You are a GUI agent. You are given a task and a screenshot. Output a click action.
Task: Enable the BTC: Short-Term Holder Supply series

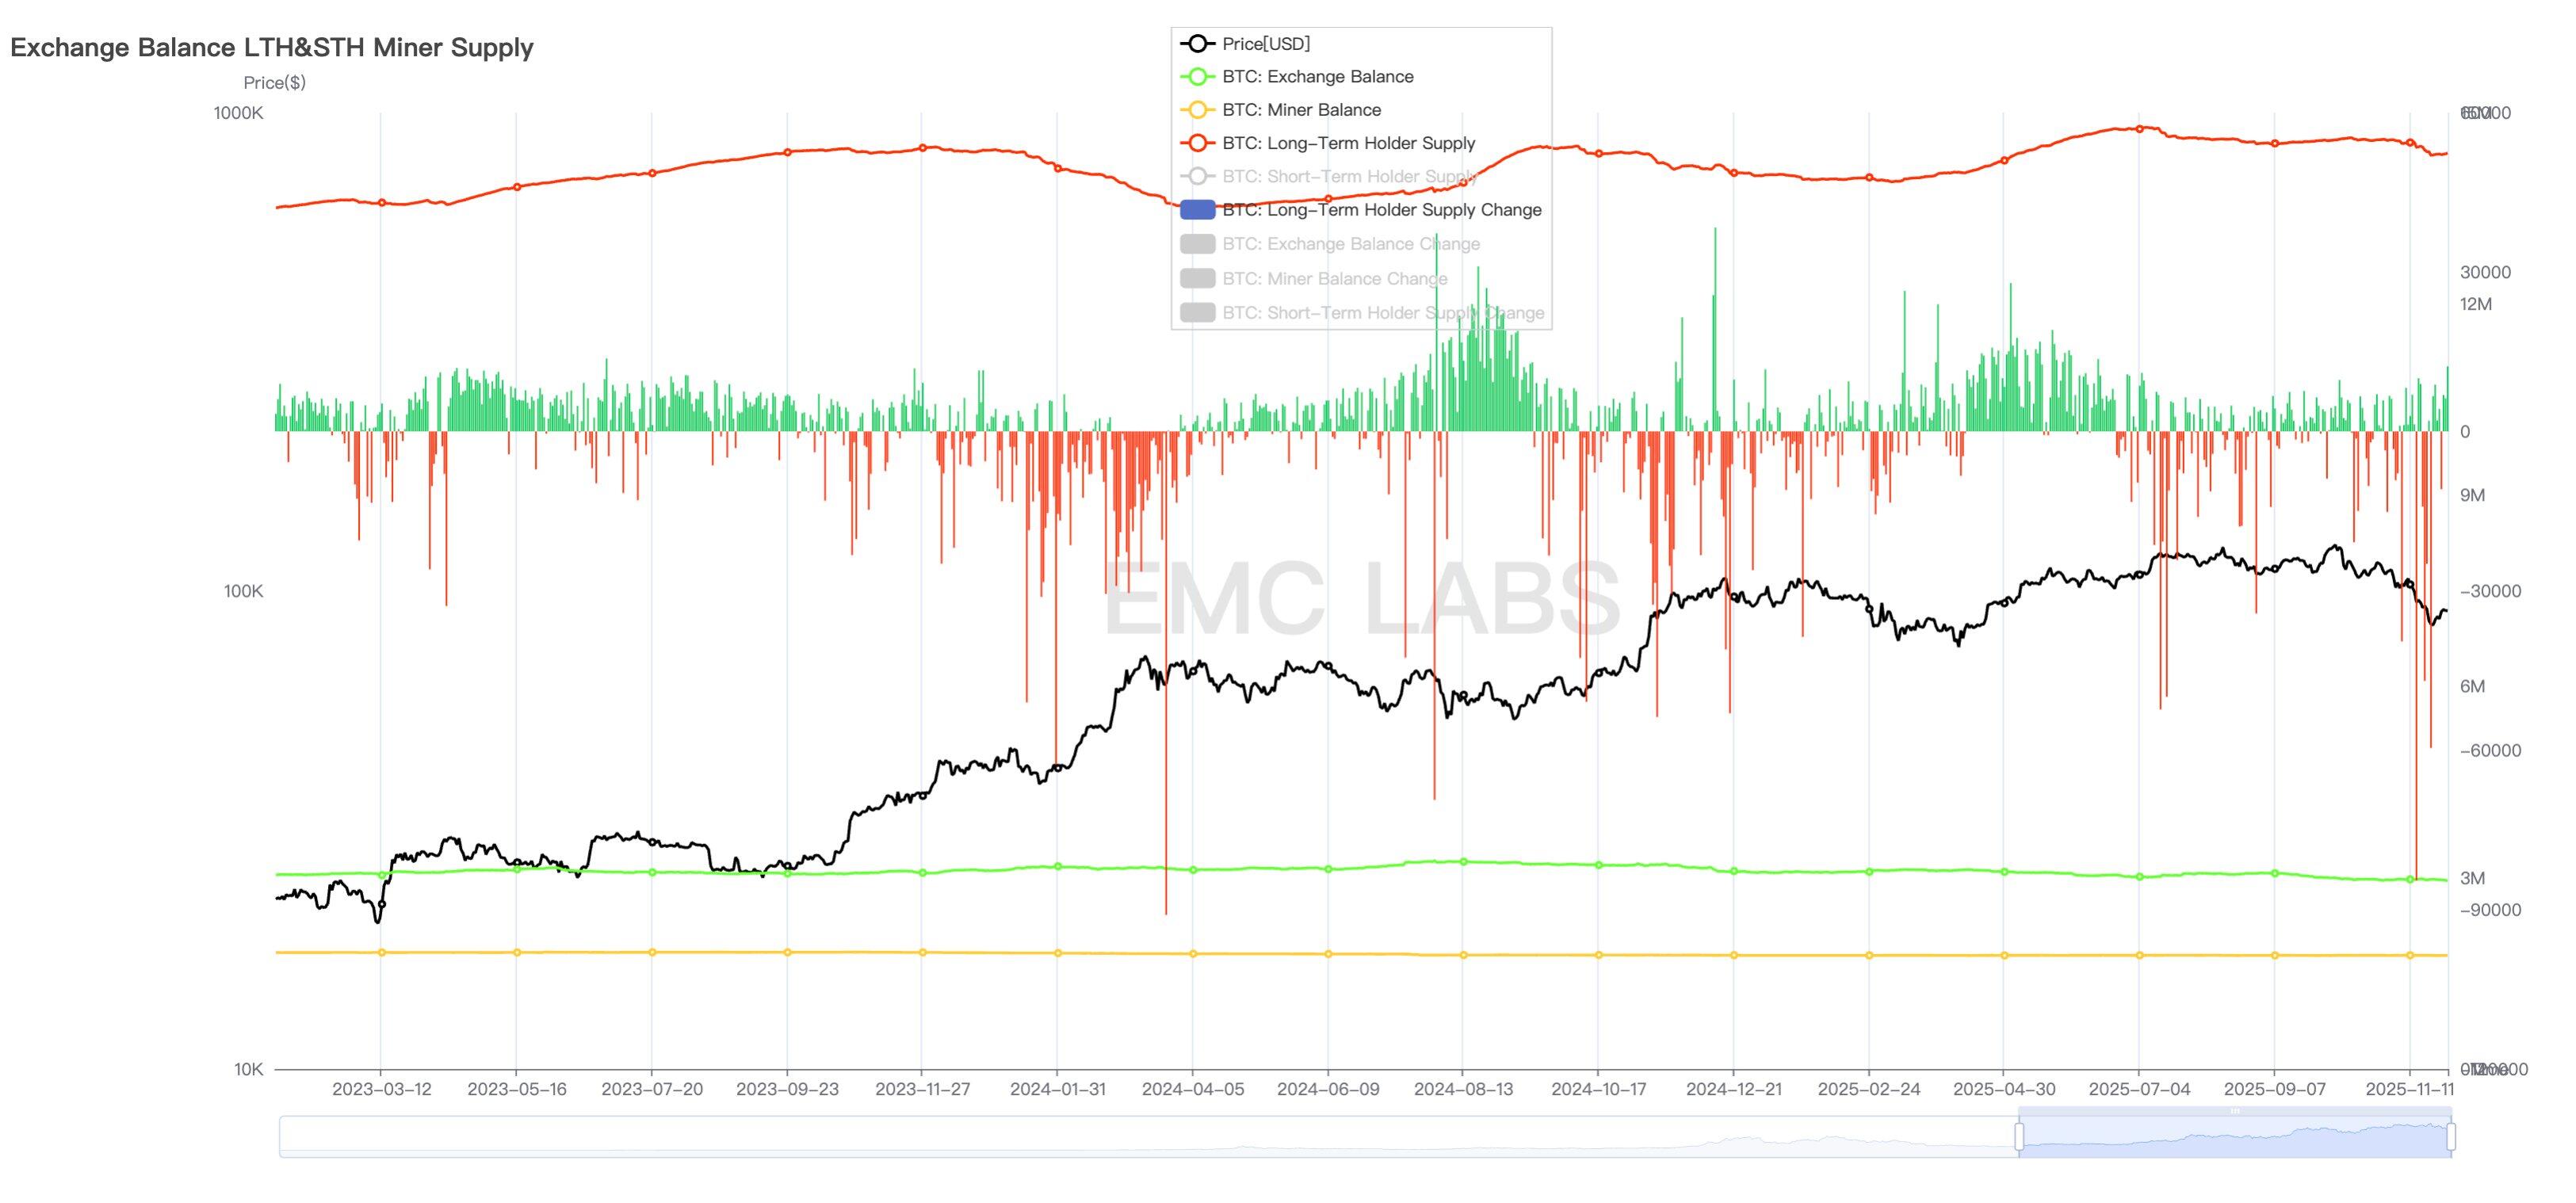tap(1330, 177)
